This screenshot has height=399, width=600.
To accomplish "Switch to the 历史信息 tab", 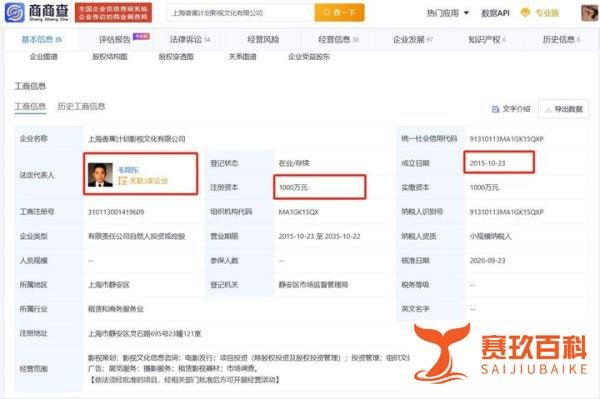I will point(561,39).
